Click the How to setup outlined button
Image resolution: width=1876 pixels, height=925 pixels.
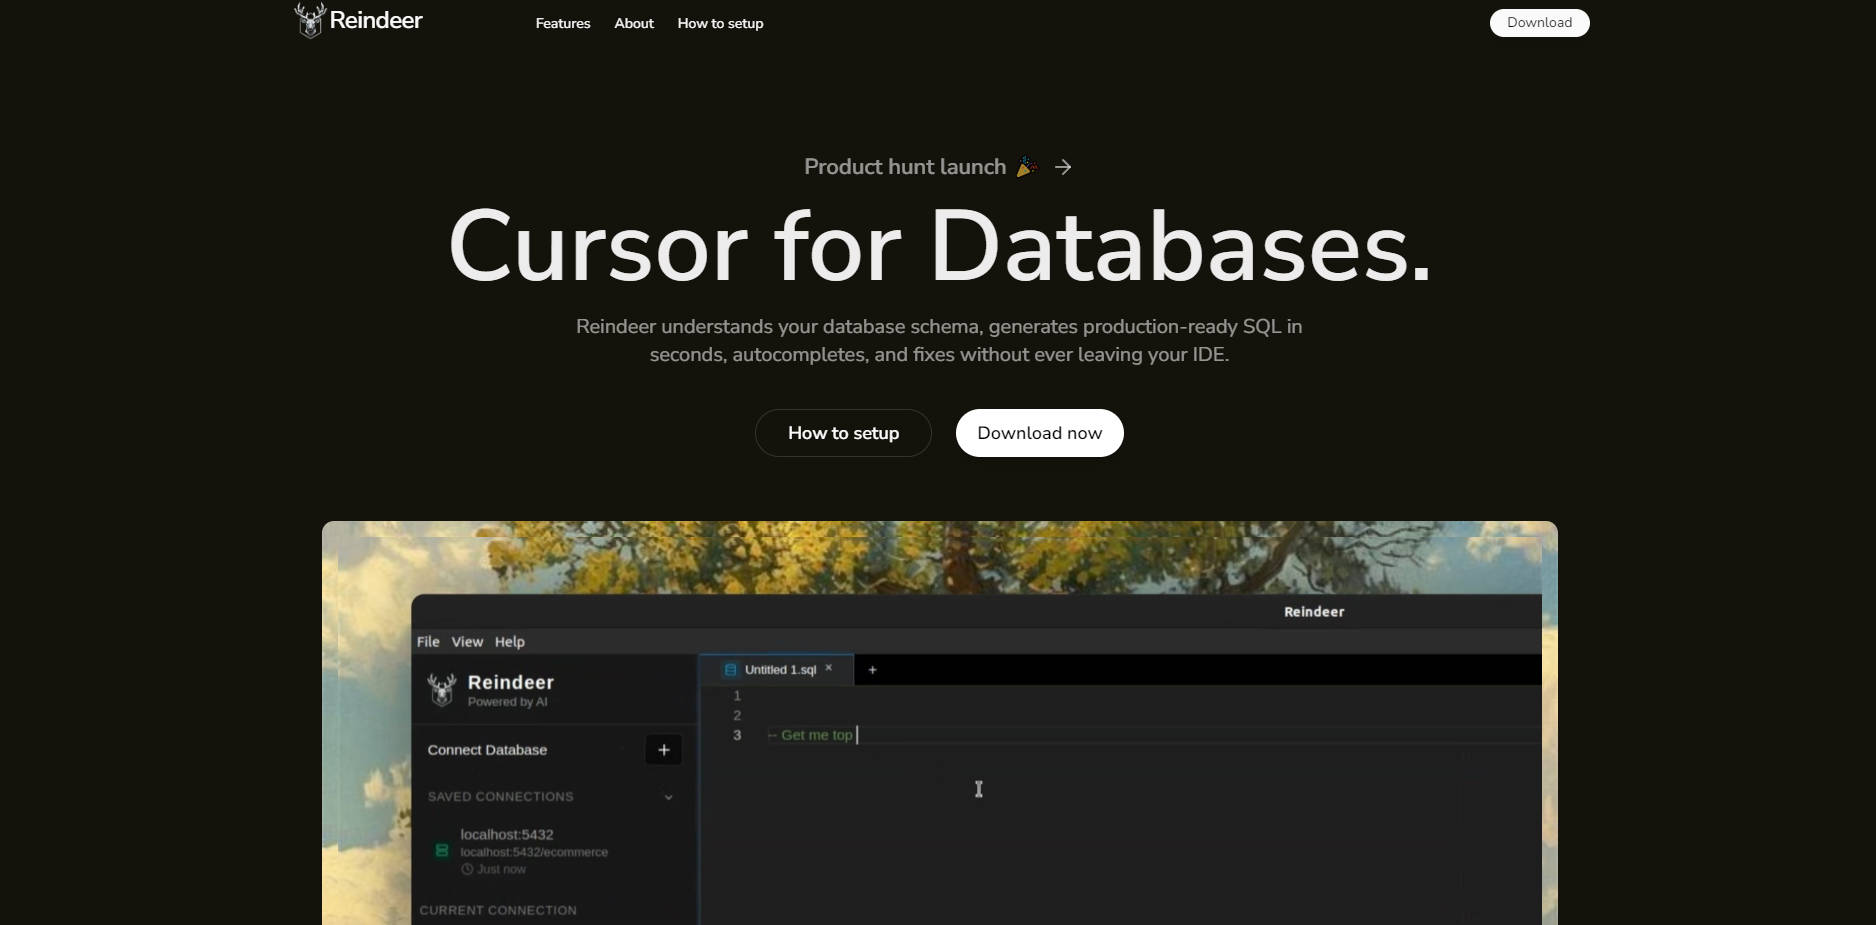tap(843, 433)
